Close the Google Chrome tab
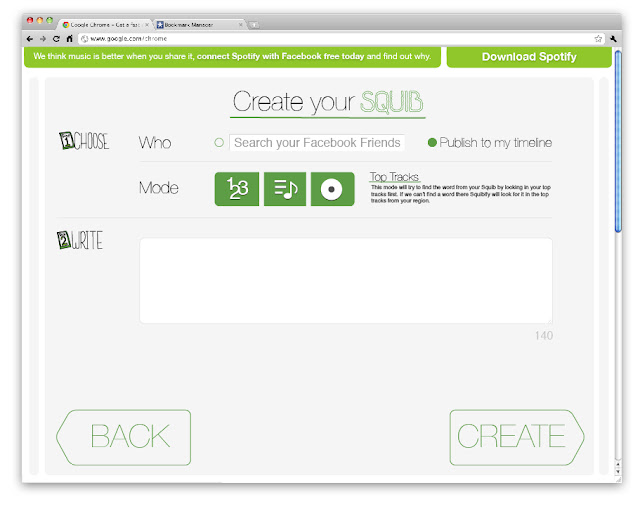 pyautogui.click(x=147, y=25)
